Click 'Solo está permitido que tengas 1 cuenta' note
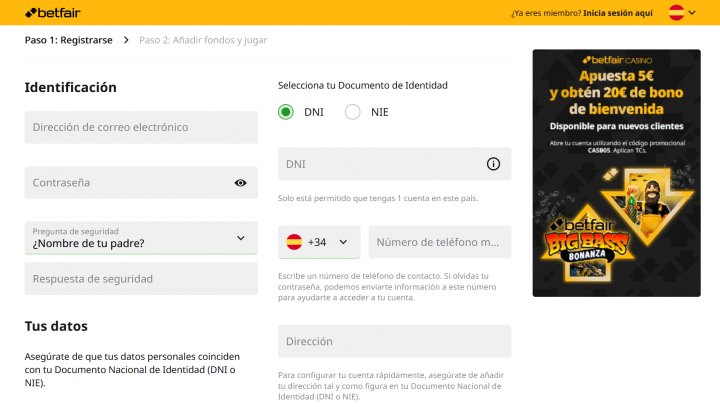The image size is (720, 407). tap(378, 198)
